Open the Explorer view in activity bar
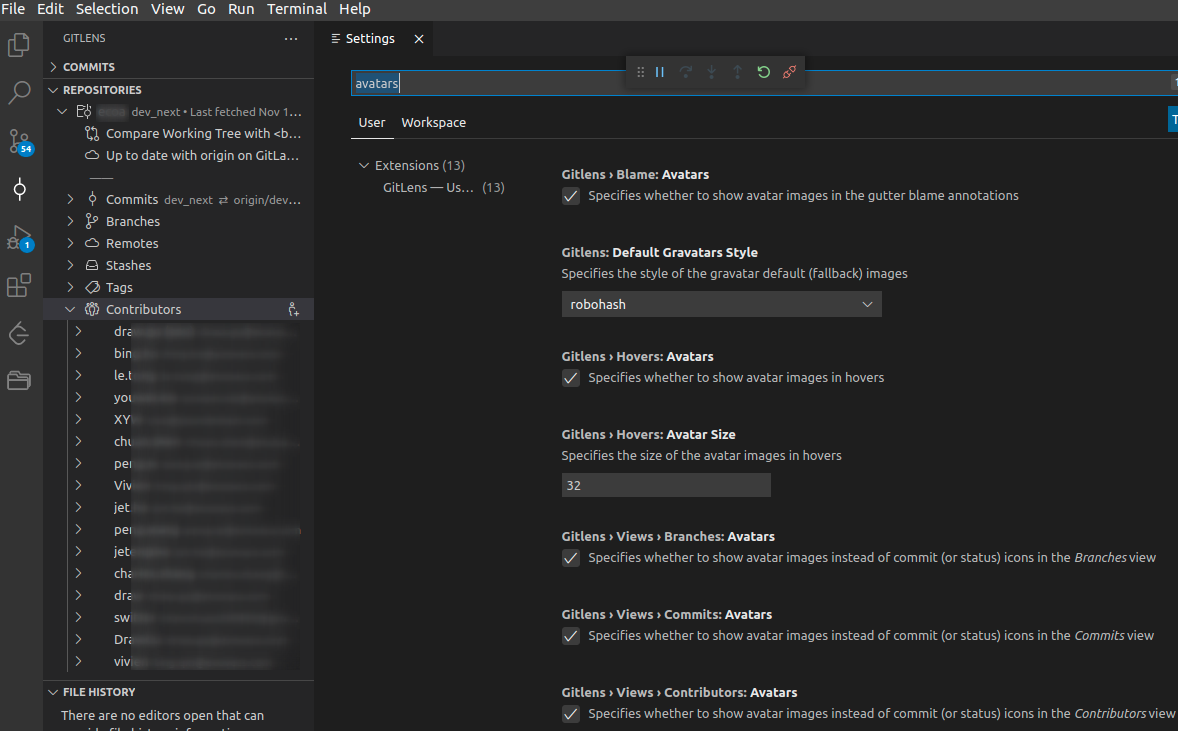 tap(19, 45)
